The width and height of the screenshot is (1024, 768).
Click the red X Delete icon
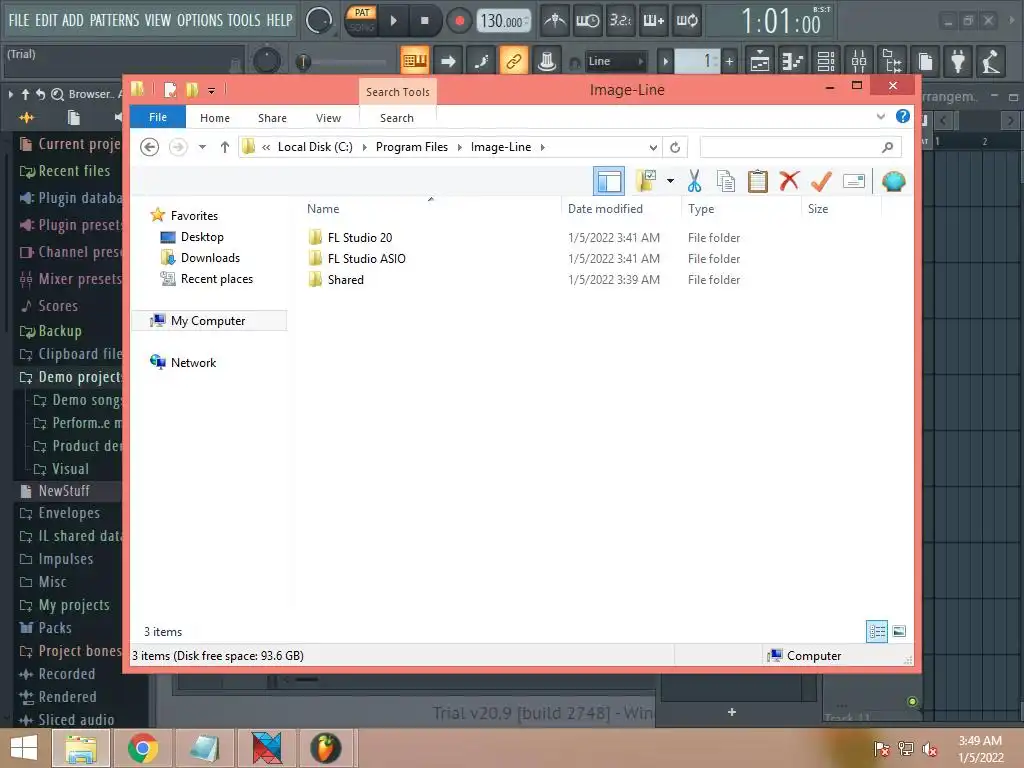[x=790, y=181]
